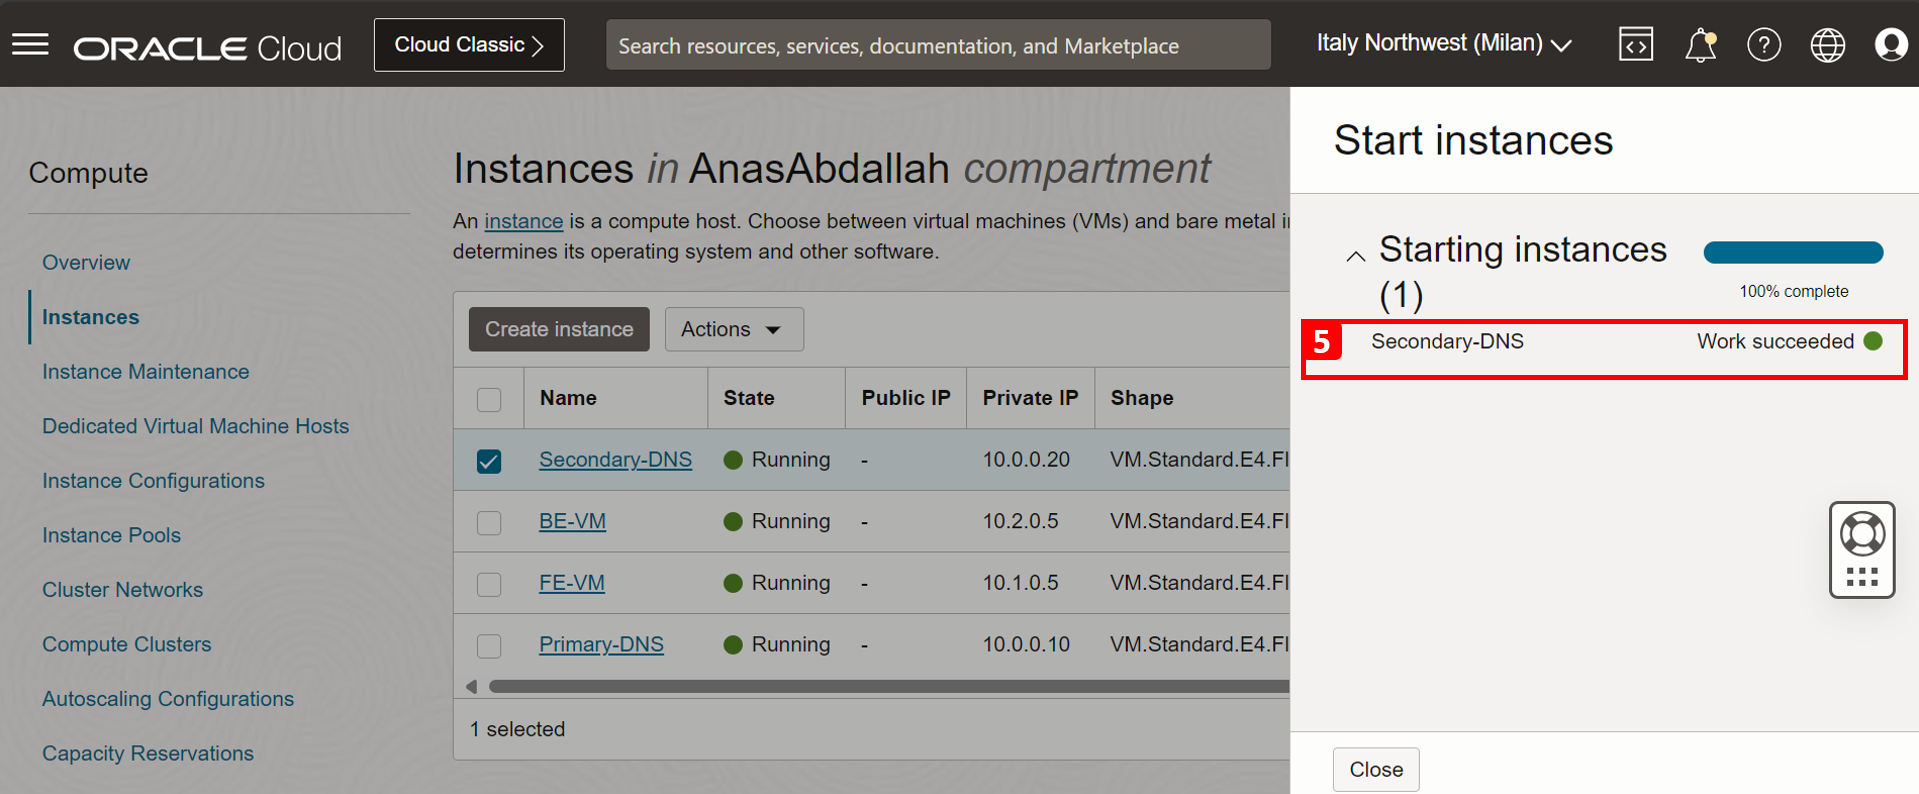Click the scroll-left arrow of instance table
Image resolution: width=1919 pixels, height=794 pixels.
pyautogui.click(x=471, y=686)
